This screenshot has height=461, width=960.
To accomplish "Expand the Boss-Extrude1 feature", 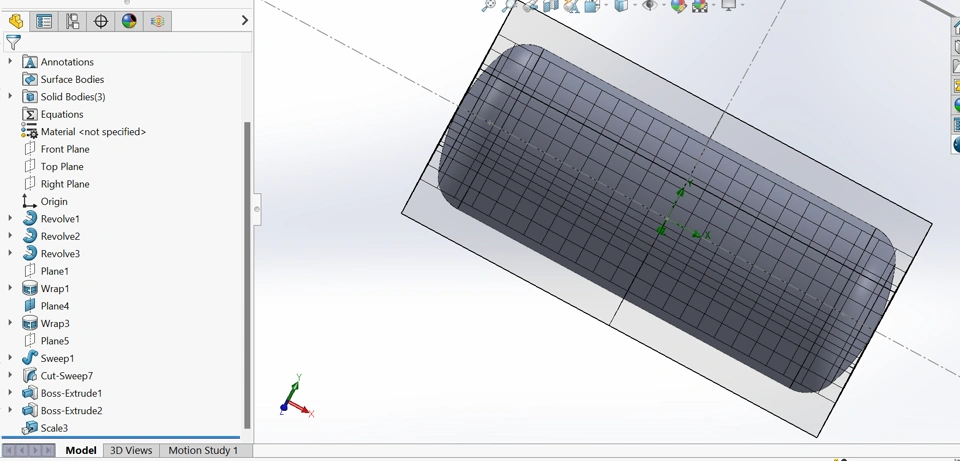I will coord(10,393).
